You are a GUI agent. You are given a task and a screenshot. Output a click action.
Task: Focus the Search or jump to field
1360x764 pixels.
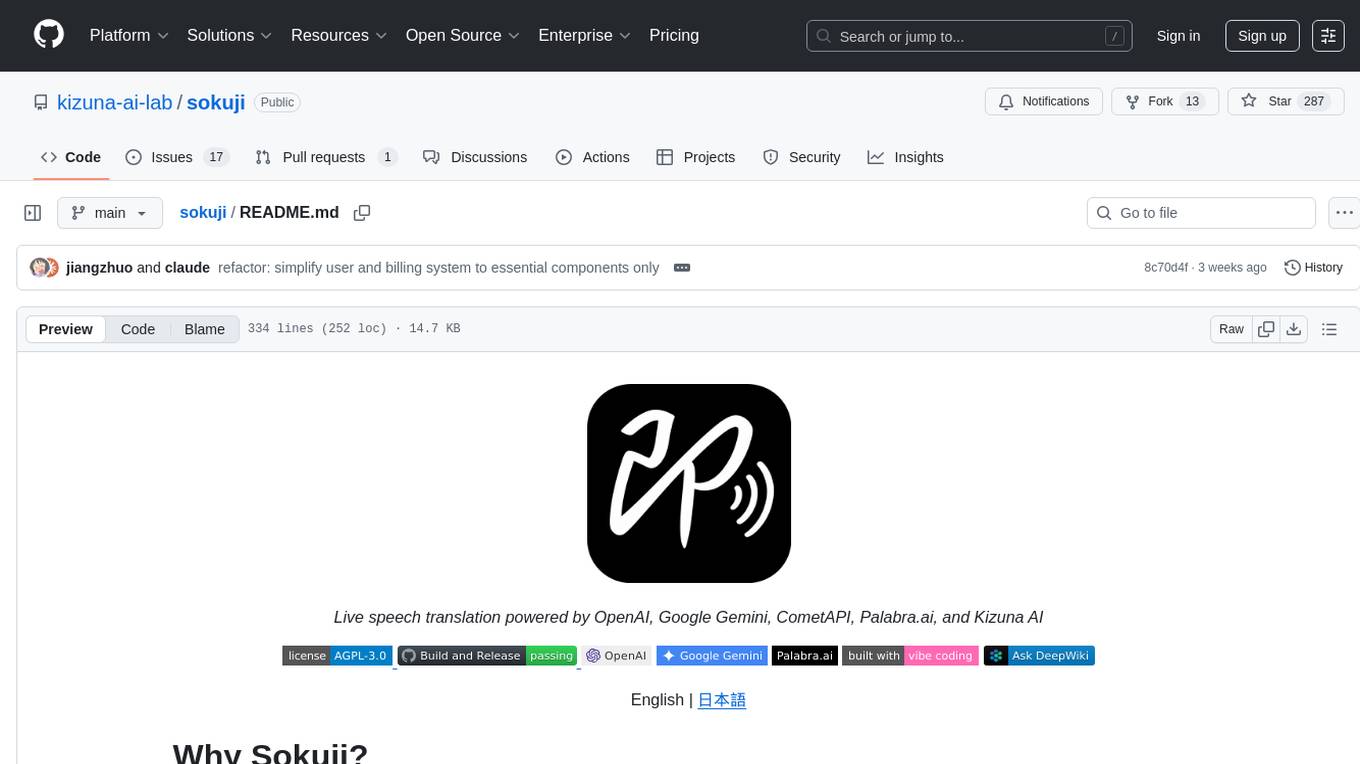[x=969, y=36]
